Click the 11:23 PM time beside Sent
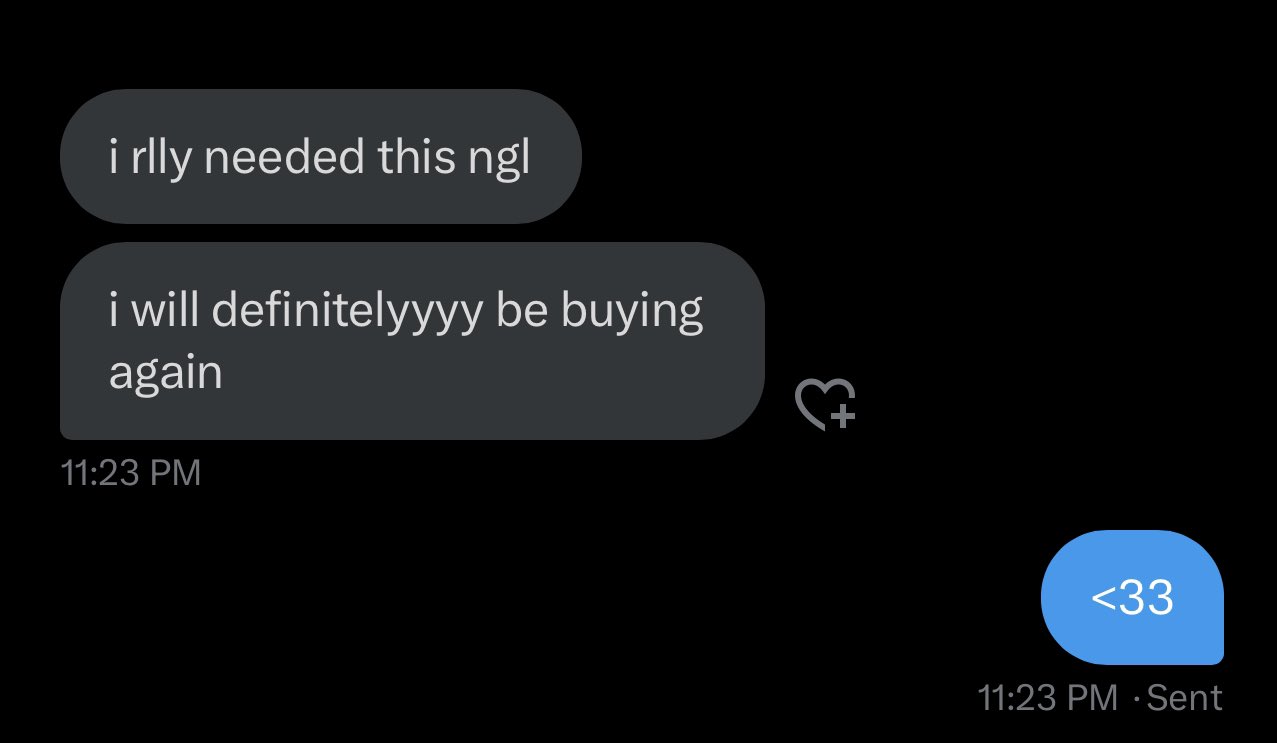 pos(1047,697)
